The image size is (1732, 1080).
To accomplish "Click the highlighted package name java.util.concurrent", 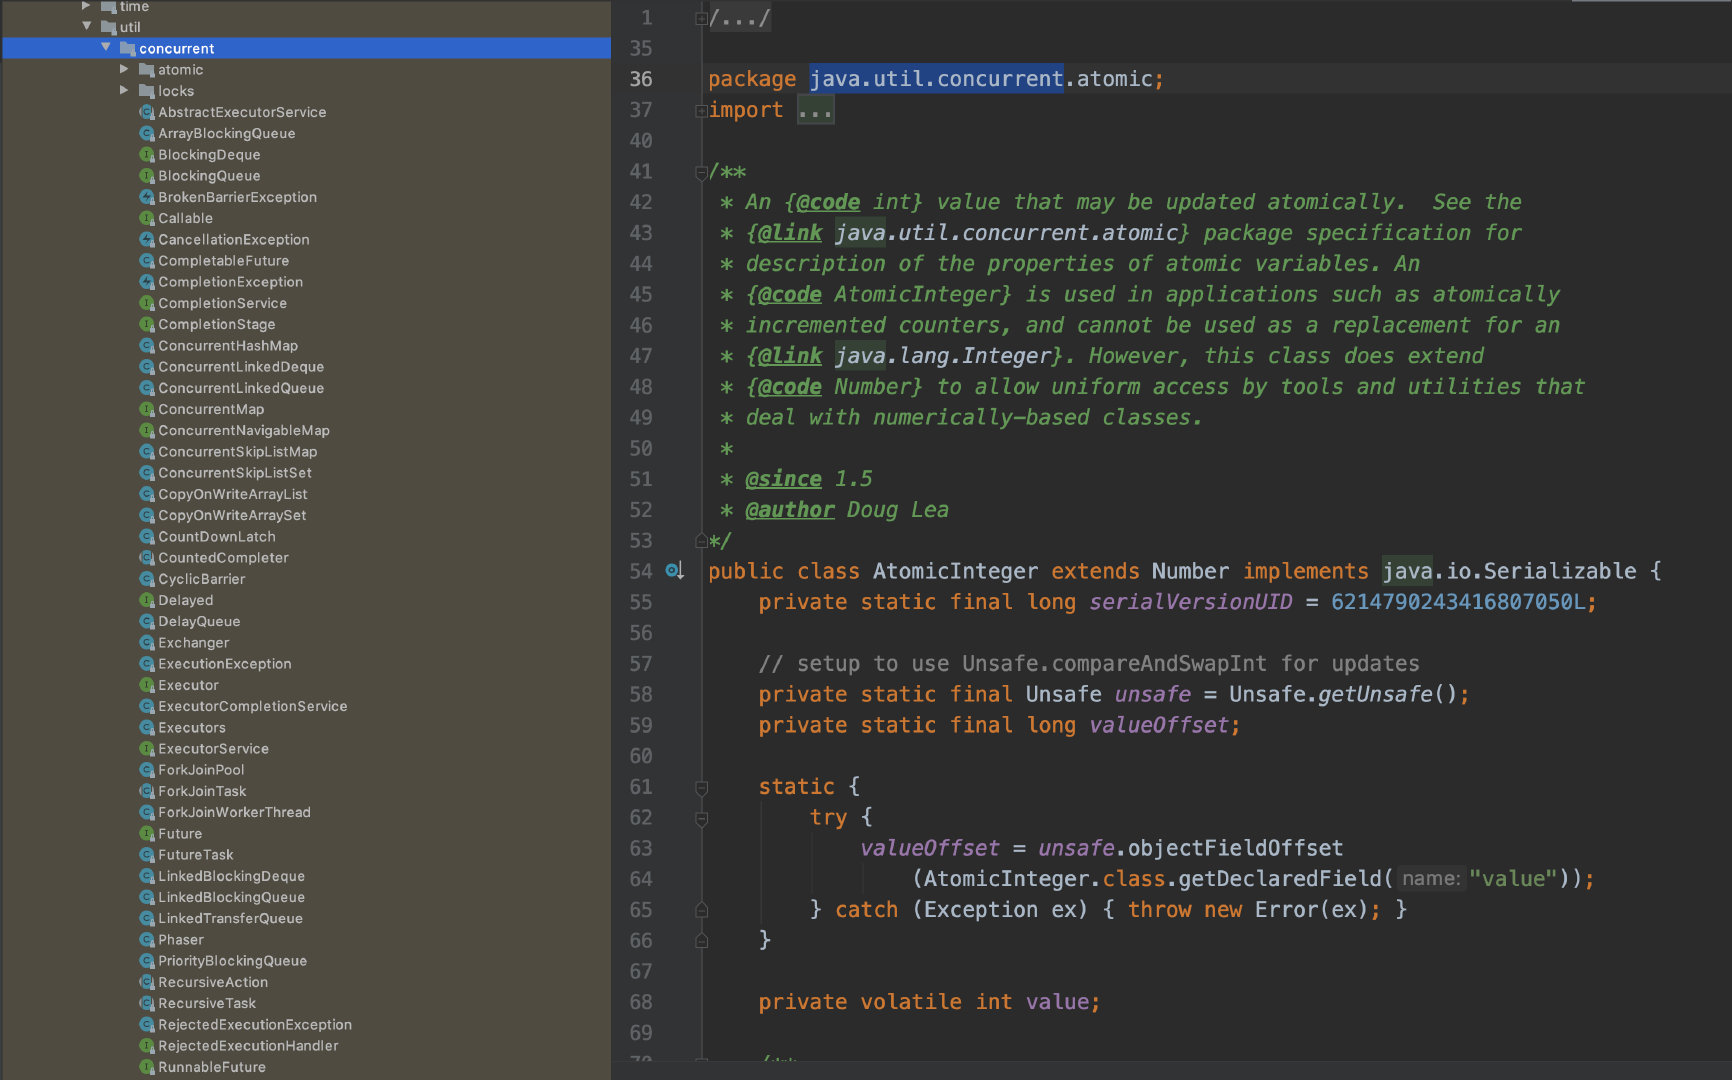I will tap(936, 79).
